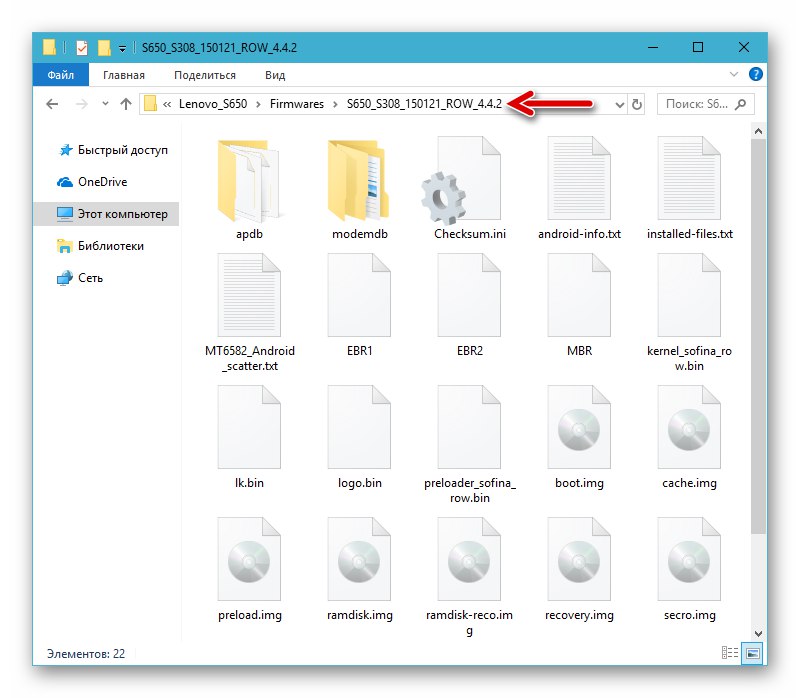Switch to the Вид ribbon tab
The height and width of the screenshot is (698, 800).
click(x=275, y=75)
